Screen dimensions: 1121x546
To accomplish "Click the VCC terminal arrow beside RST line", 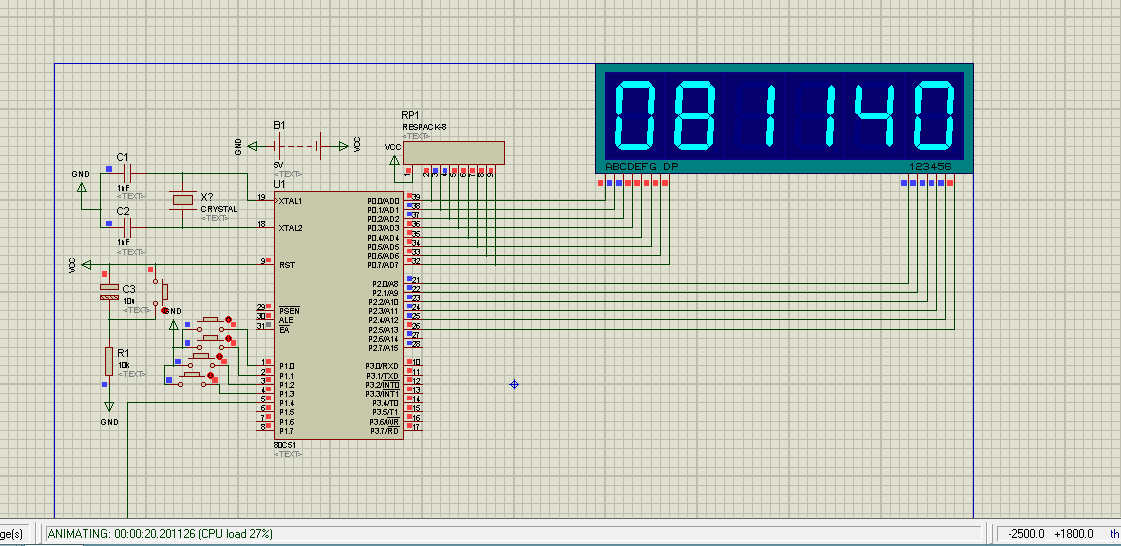I will click(x=86, y=265).
